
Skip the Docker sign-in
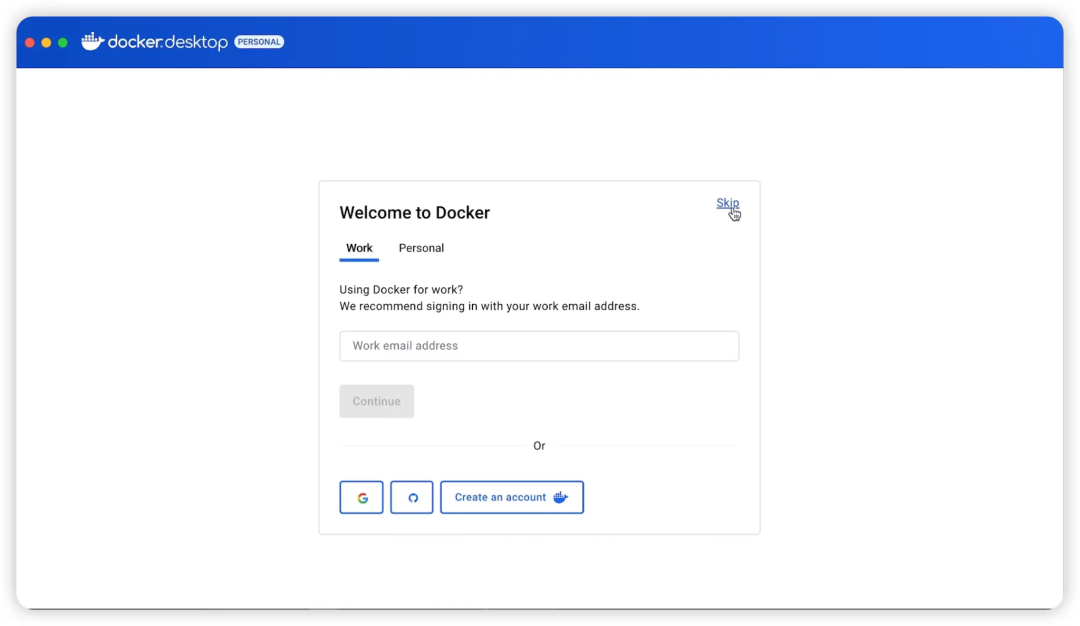(x=727, y=203)
